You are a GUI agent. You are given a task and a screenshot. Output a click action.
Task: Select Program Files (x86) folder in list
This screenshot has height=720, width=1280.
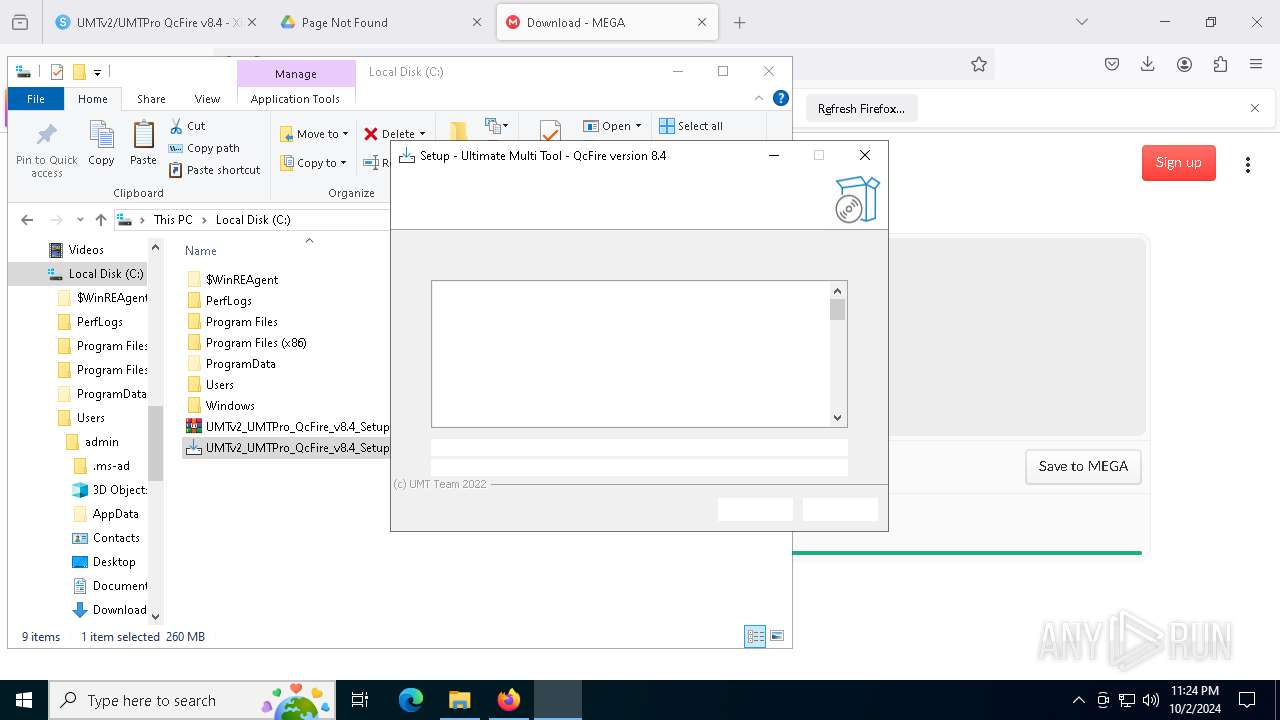(x=256, y=343)
